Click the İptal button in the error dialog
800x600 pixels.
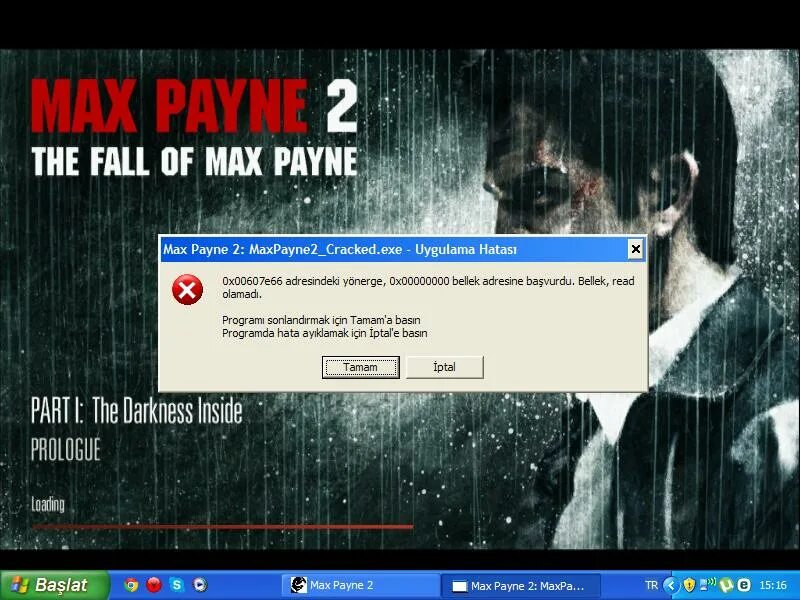(444, 367)
